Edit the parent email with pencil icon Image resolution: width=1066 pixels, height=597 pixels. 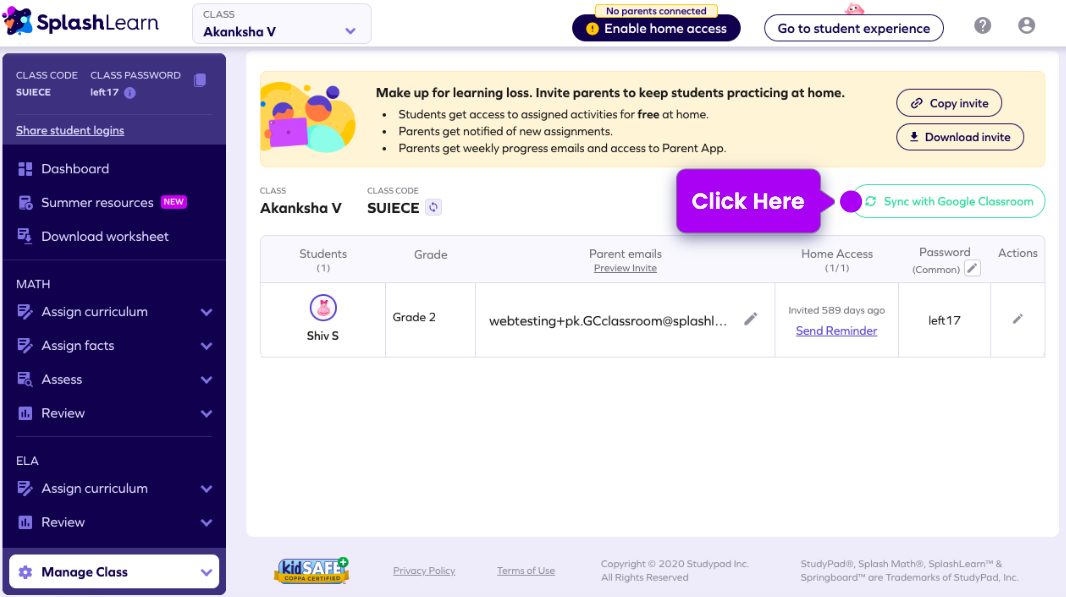click(750, 319)
